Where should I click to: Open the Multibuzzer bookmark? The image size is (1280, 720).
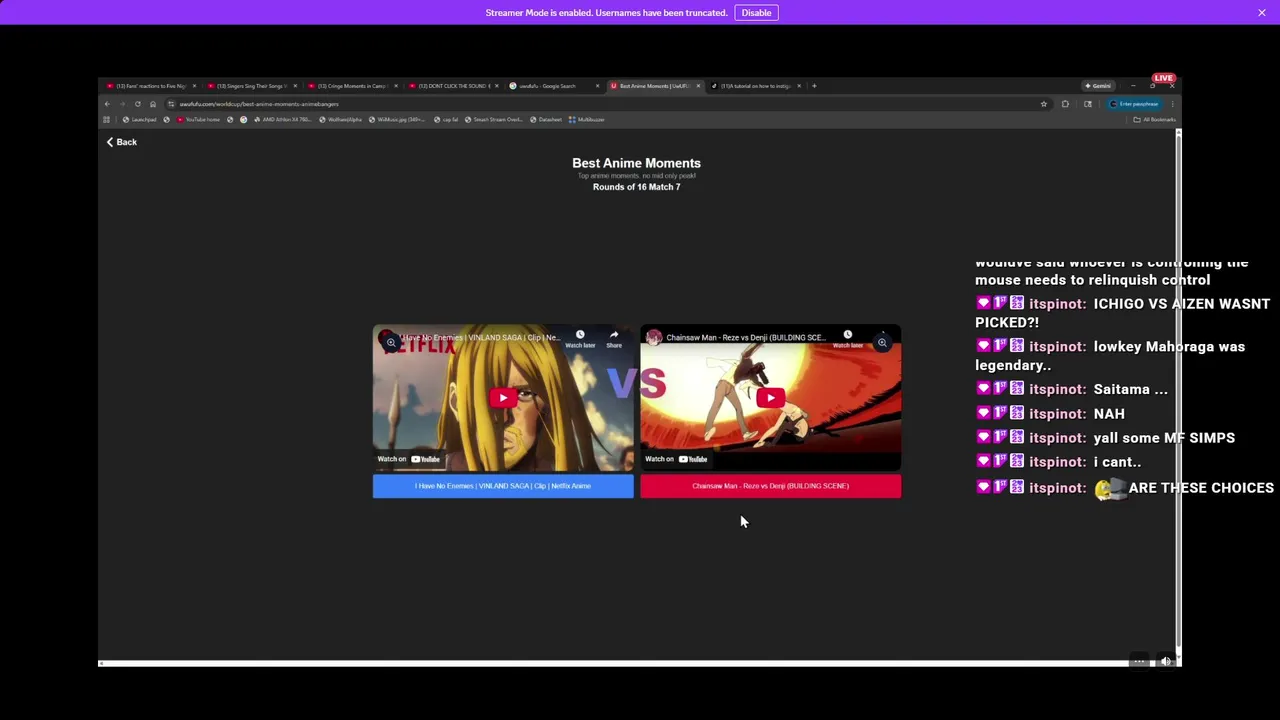(x=587, y=120)
